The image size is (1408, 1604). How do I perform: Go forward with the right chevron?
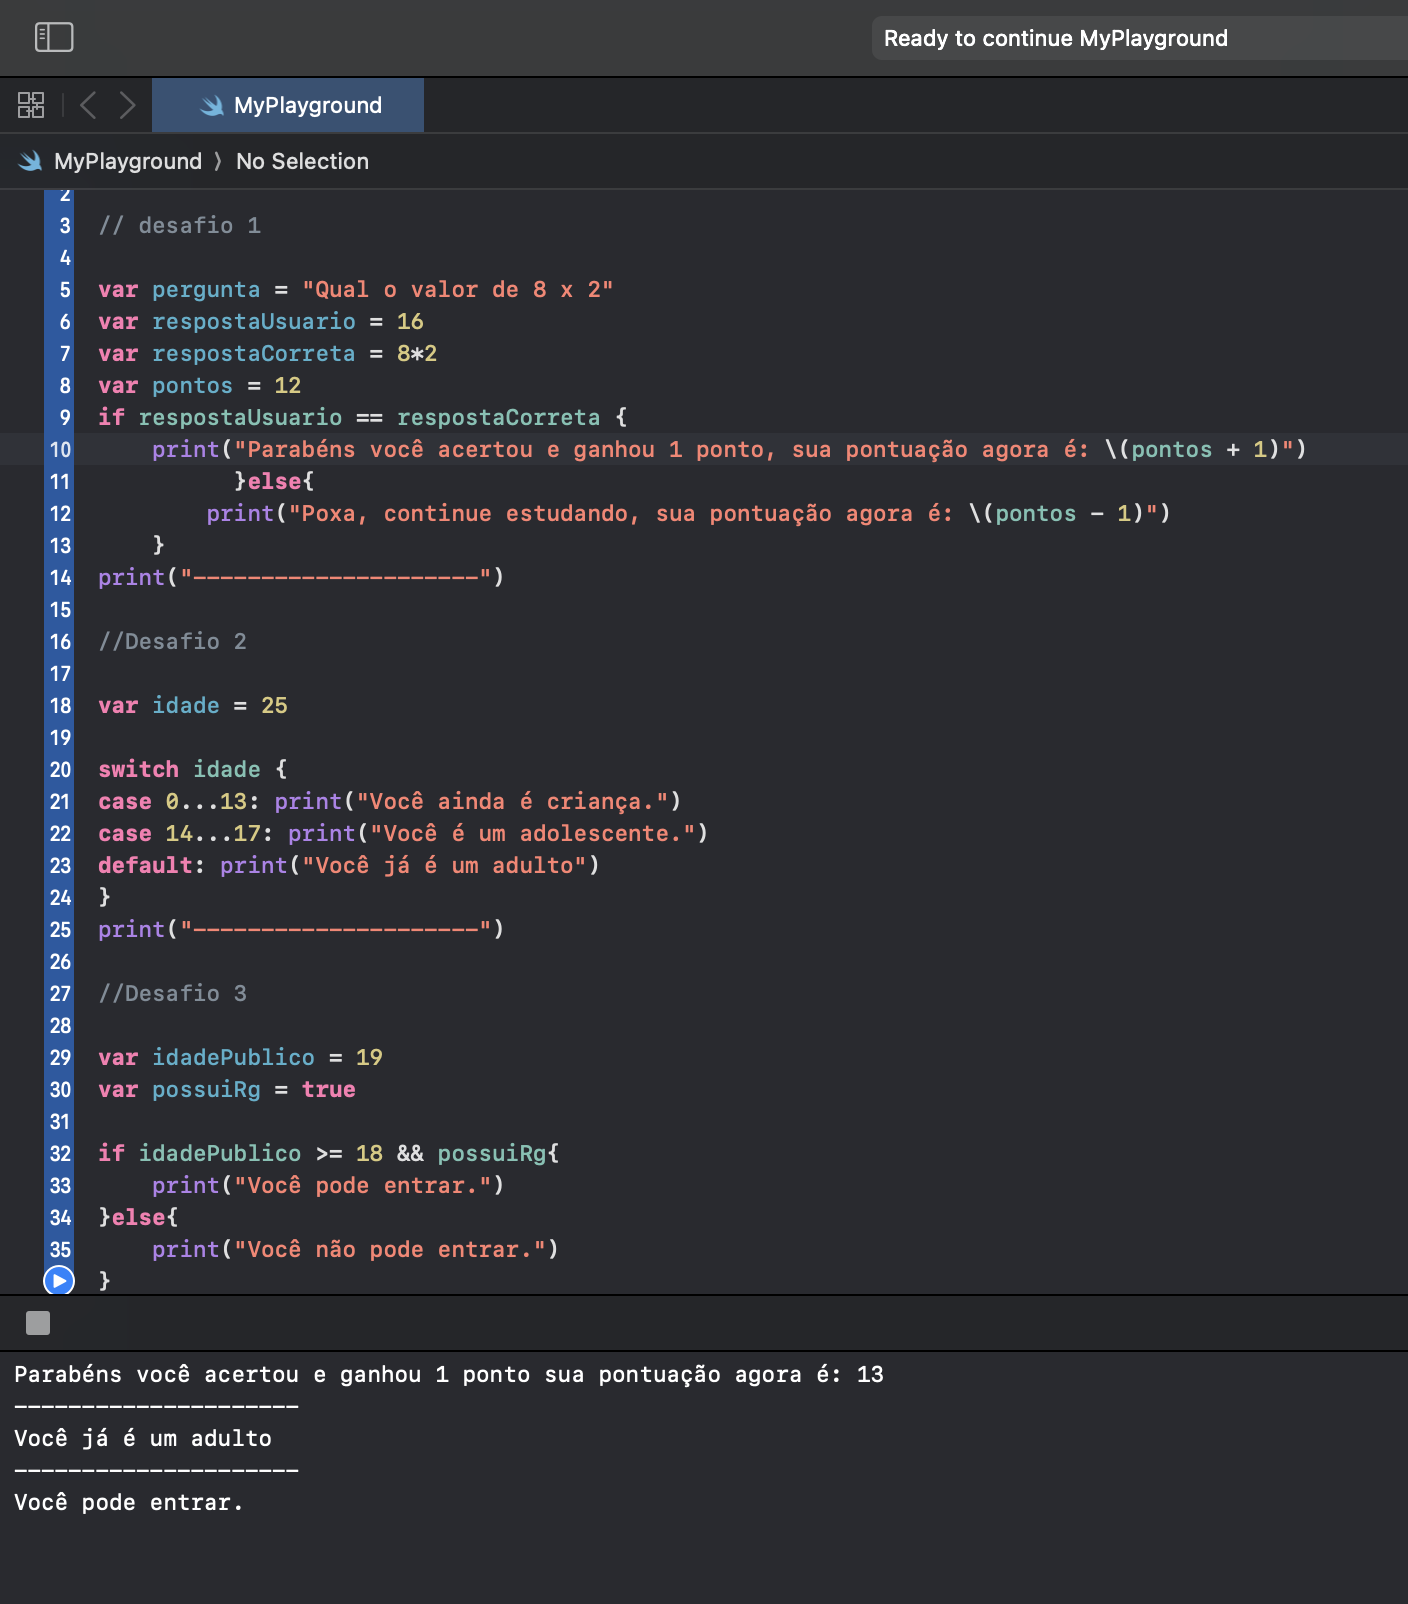click(x=127, y=105)
